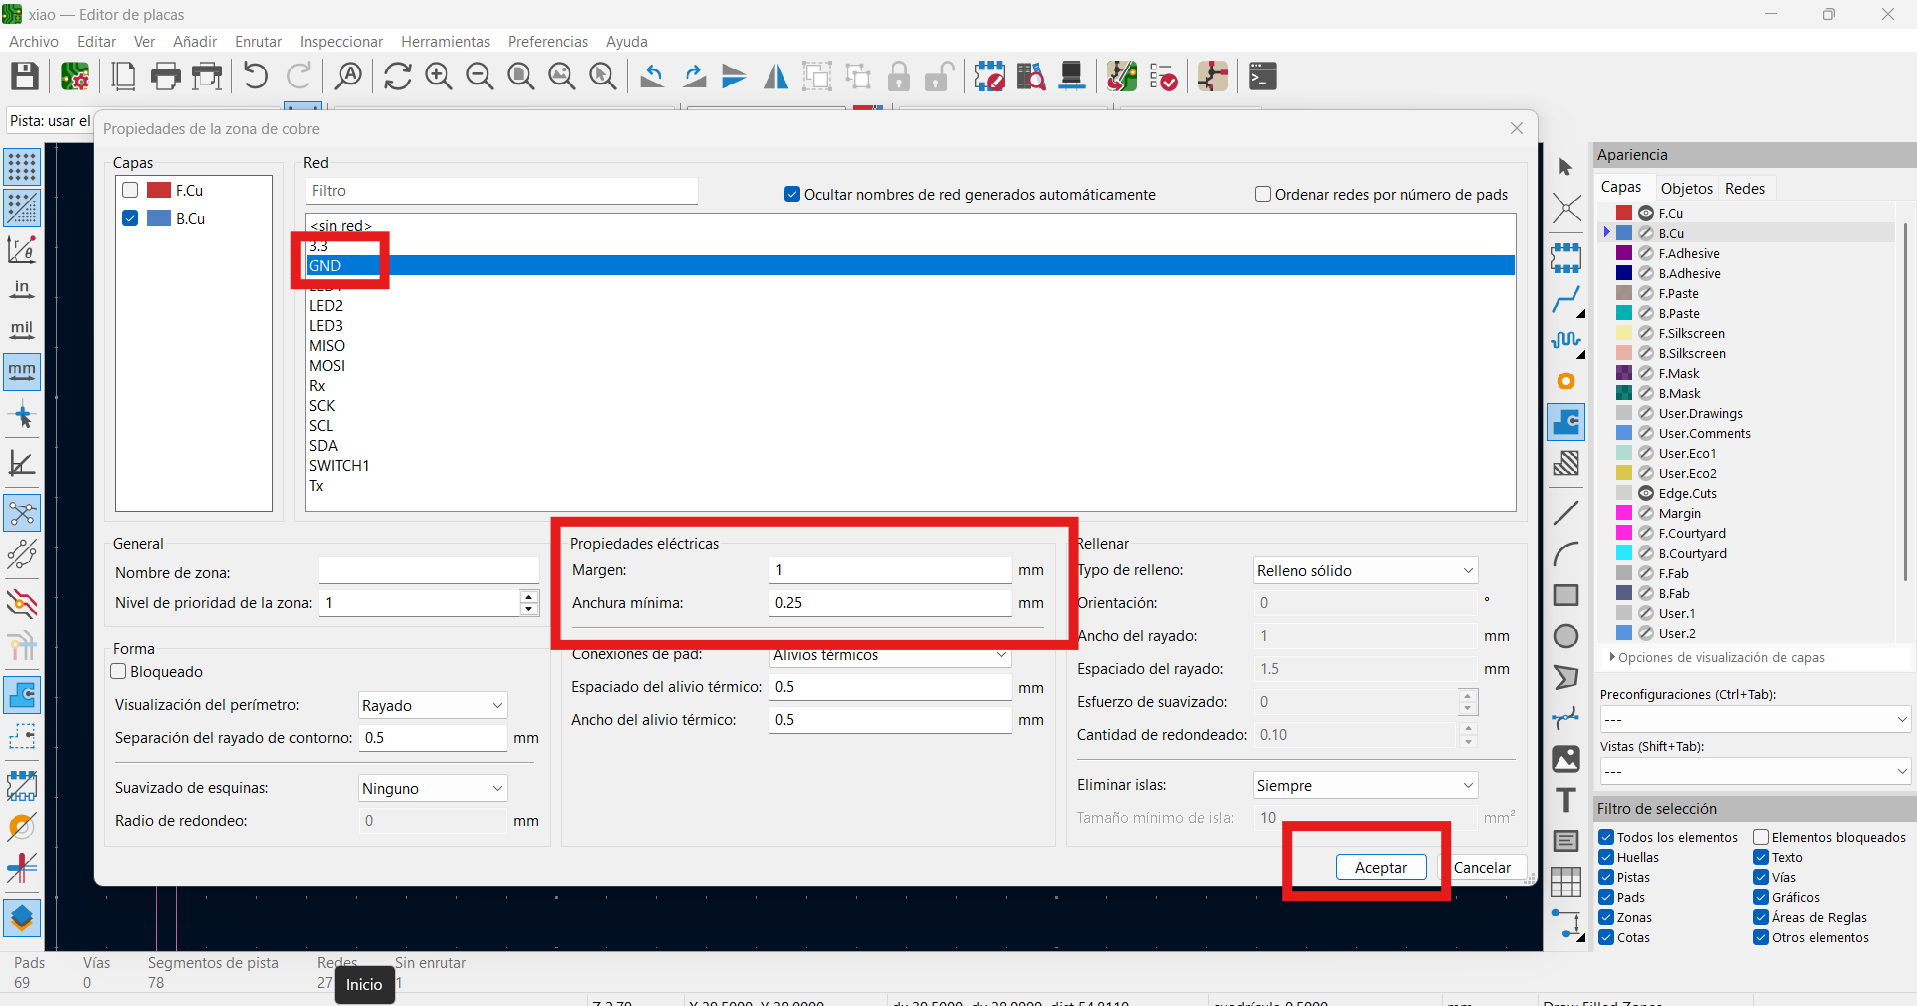Toggle Todos los elementos filter checkbox
The height and width of the screenshot is (1006, 1917).
point(1606,837)
